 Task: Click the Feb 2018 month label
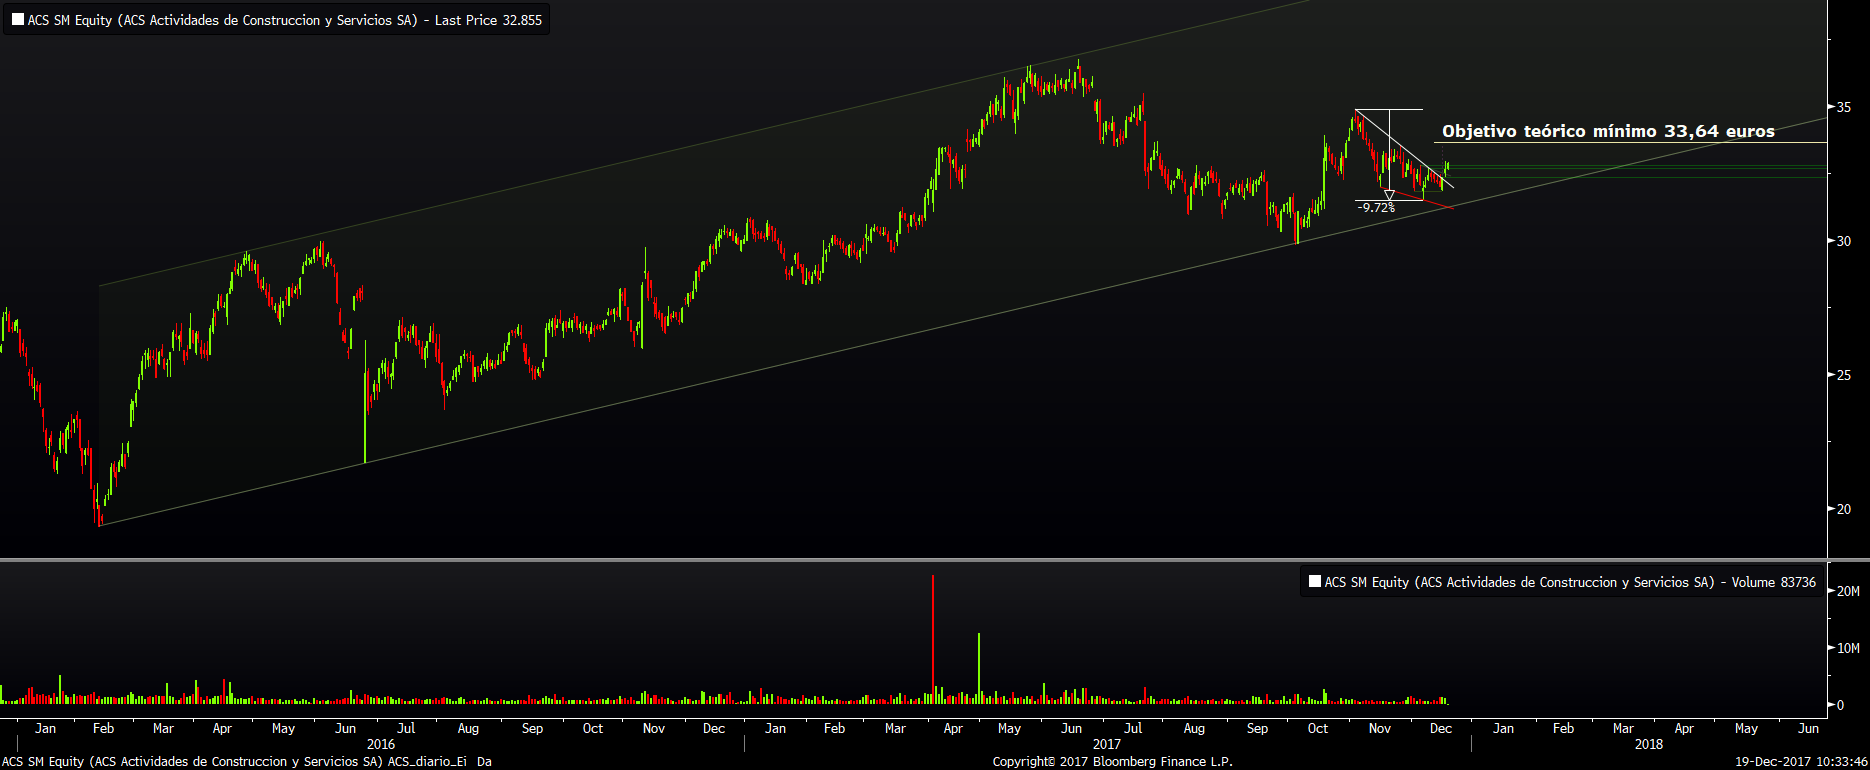pos(1563,728)
